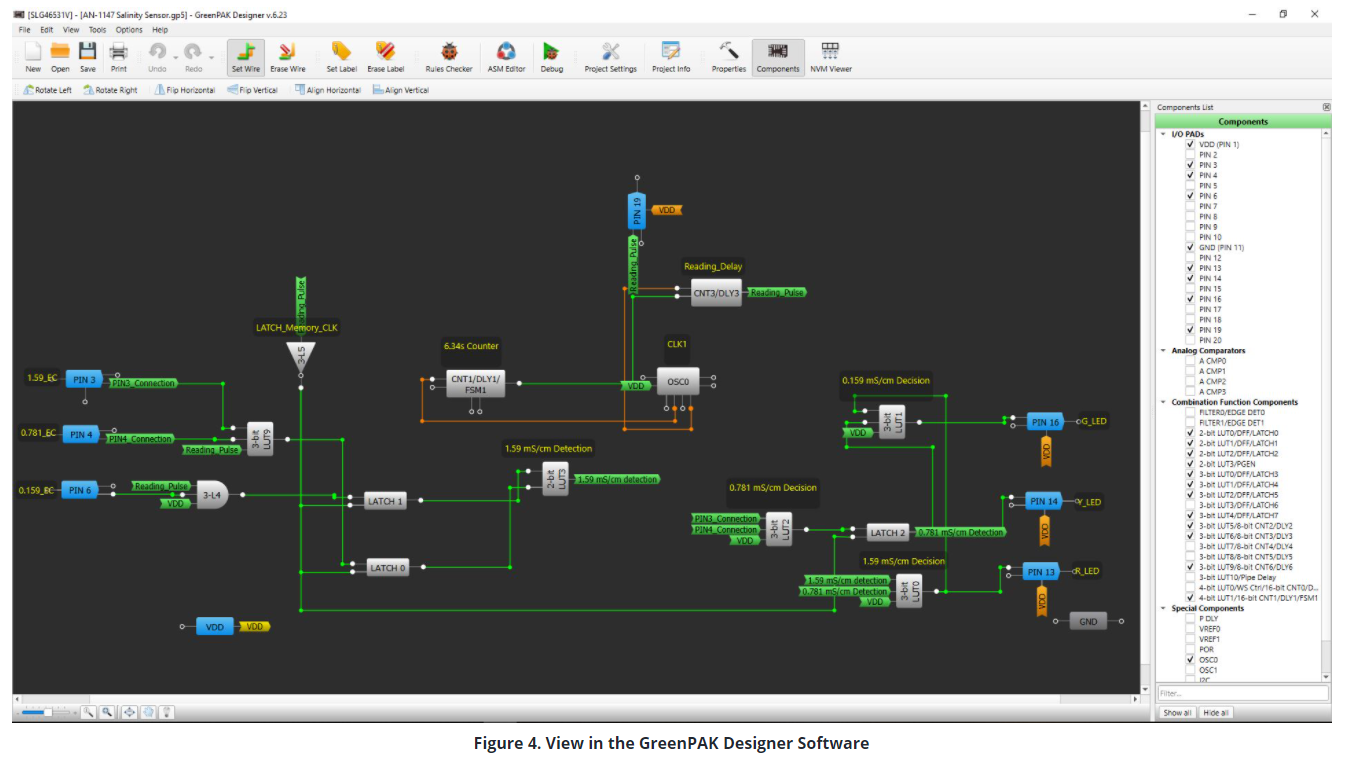Click the zoom out magnifier icon
This screenshot has width=1345, height=761.
(x=88, y=712)
